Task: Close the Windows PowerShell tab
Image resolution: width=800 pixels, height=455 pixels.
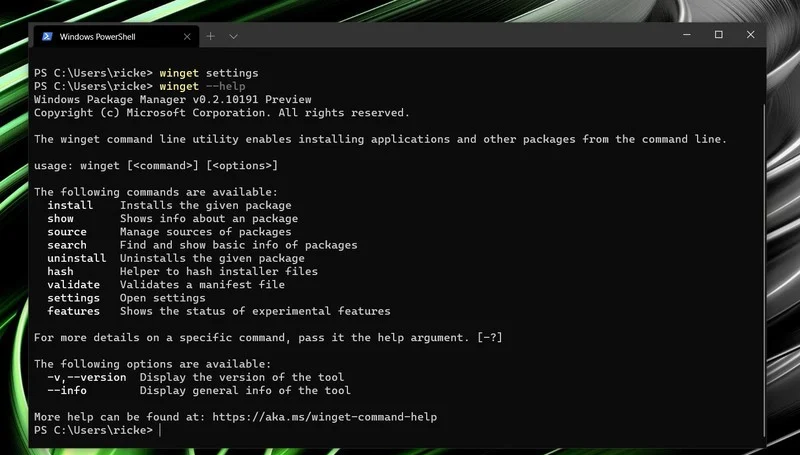Action: (185, 36)
